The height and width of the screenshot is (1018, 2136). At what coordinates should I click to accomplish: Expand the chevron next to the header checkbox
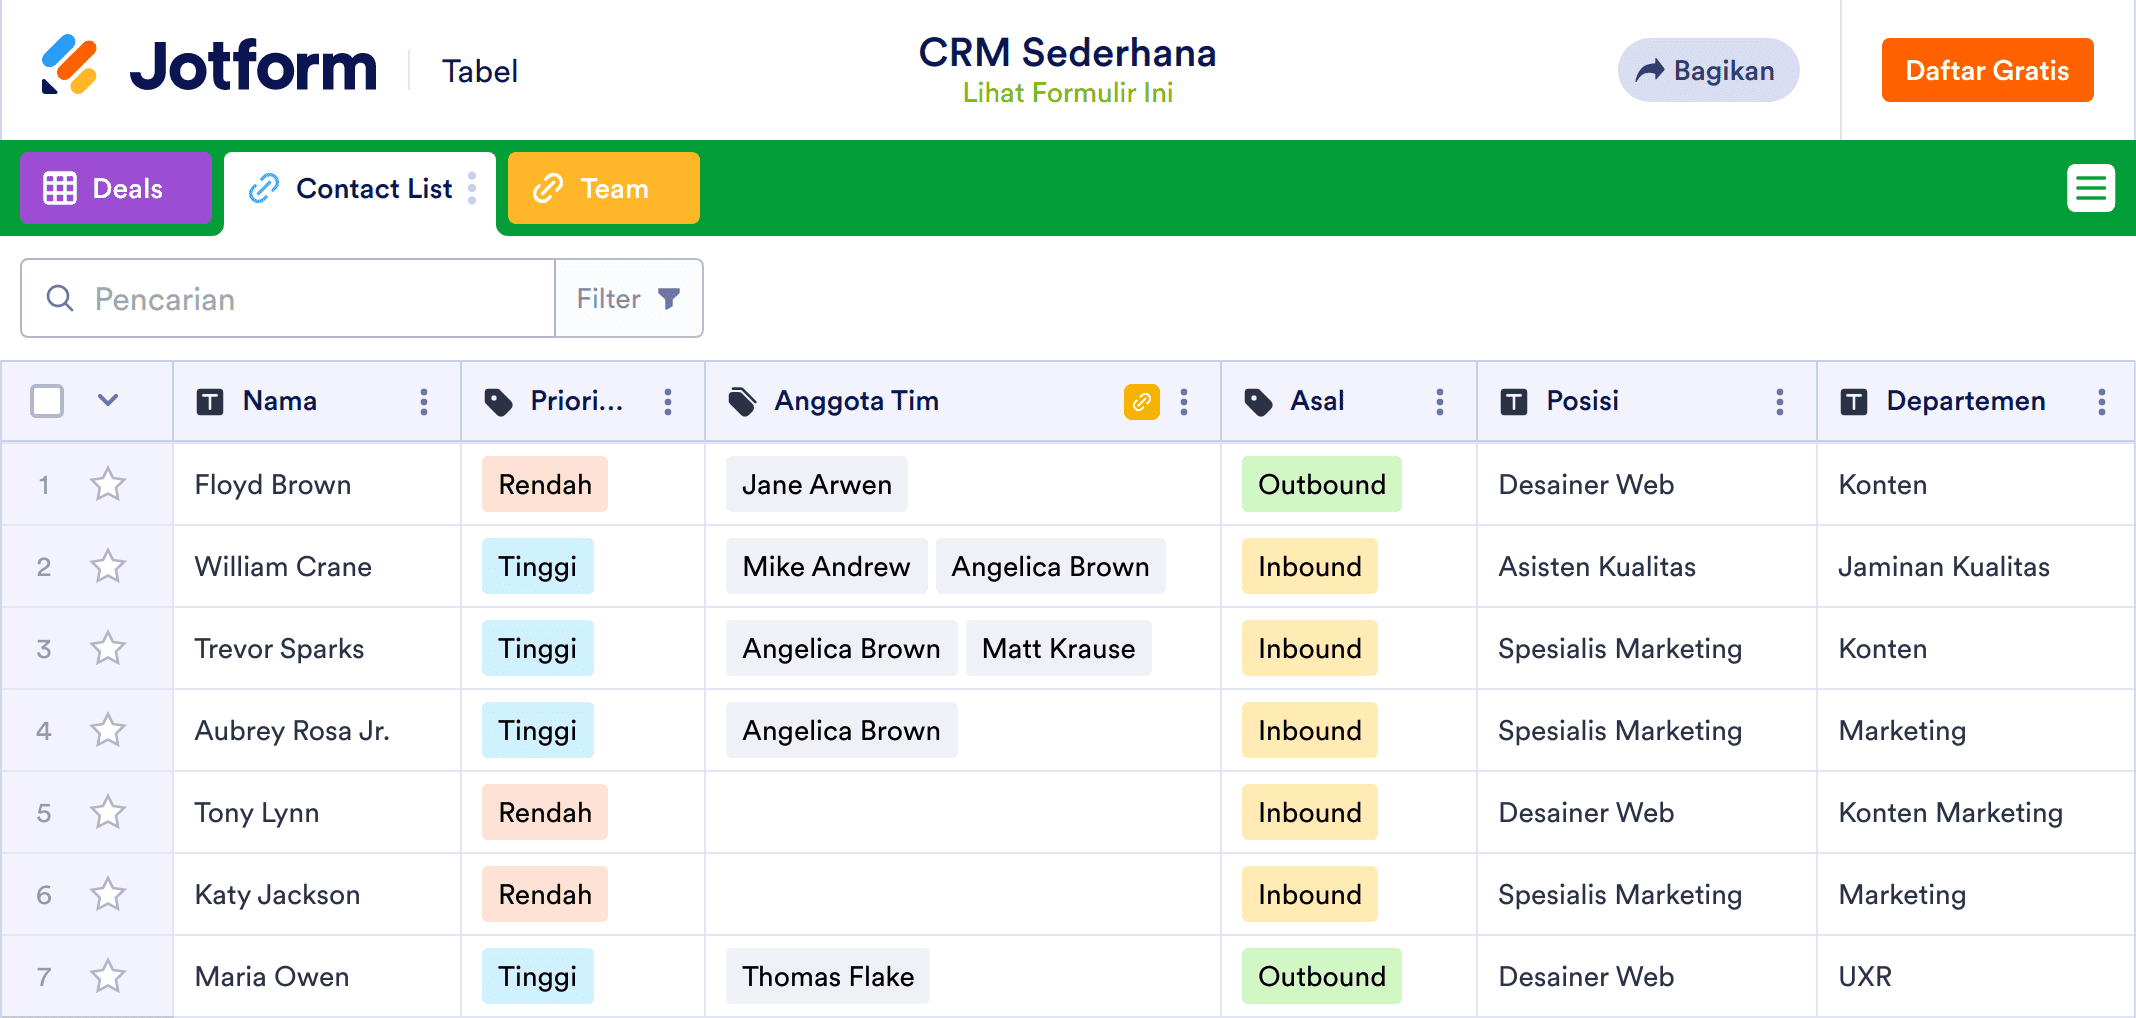click(x=107, y=400)
